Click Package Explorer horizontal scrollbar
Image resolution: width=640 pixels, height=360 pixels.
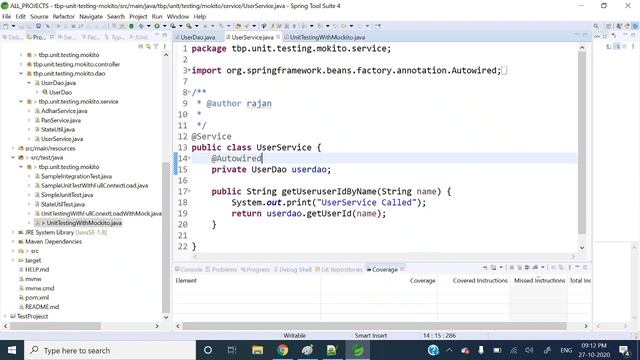(55, 326)
